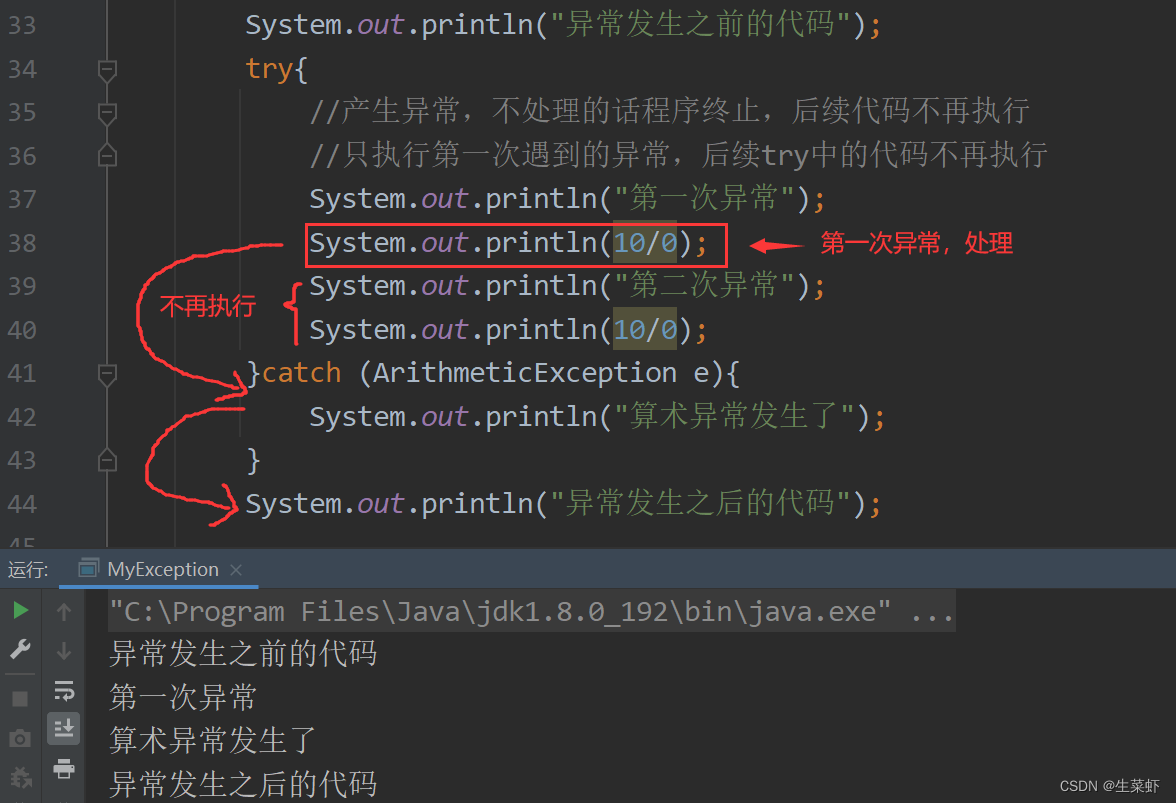
Task: Expand the fold arrow at line 41
Action: click(107, 375)
